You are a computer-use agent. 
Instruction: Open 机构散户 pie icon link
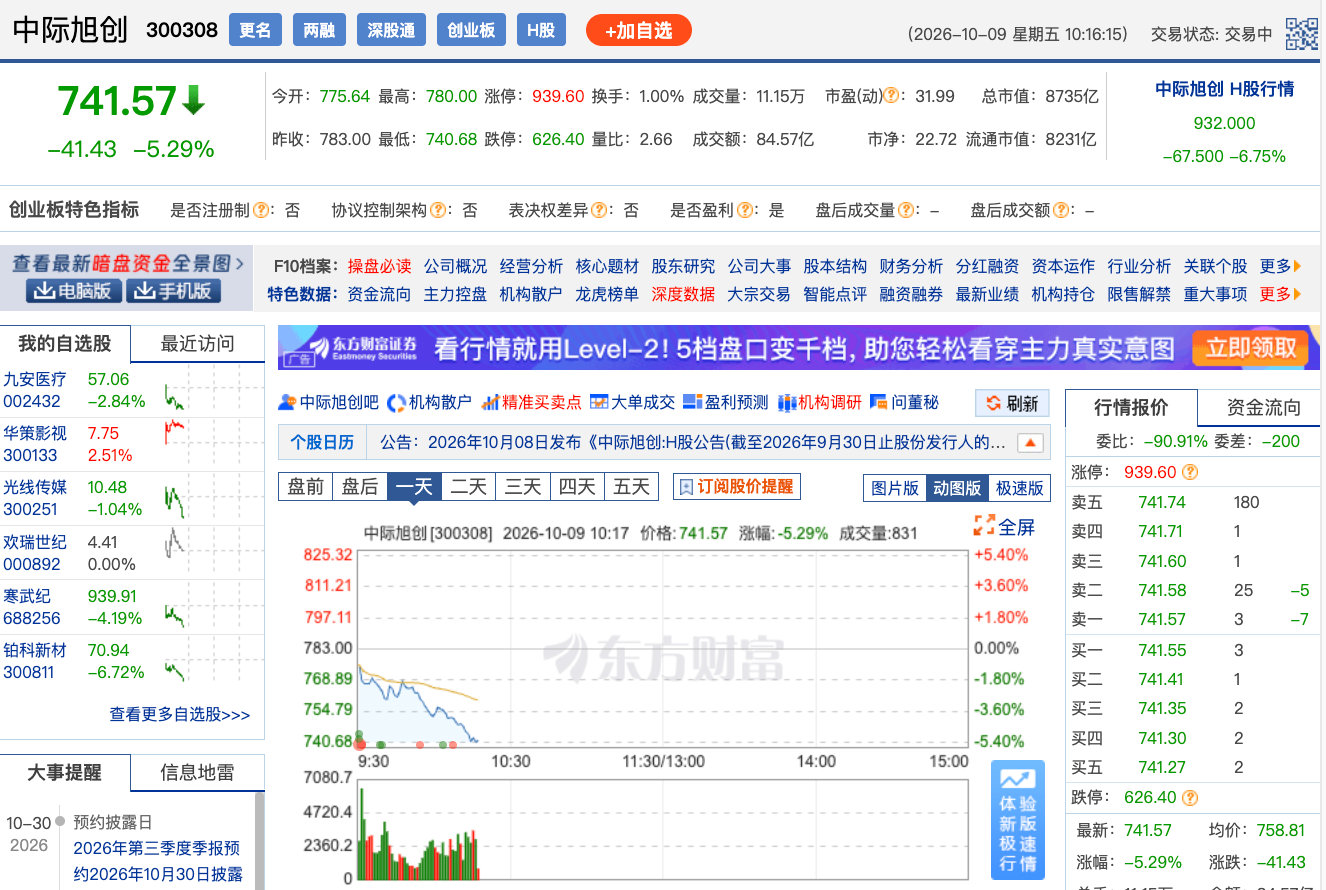tap(429, 402)
